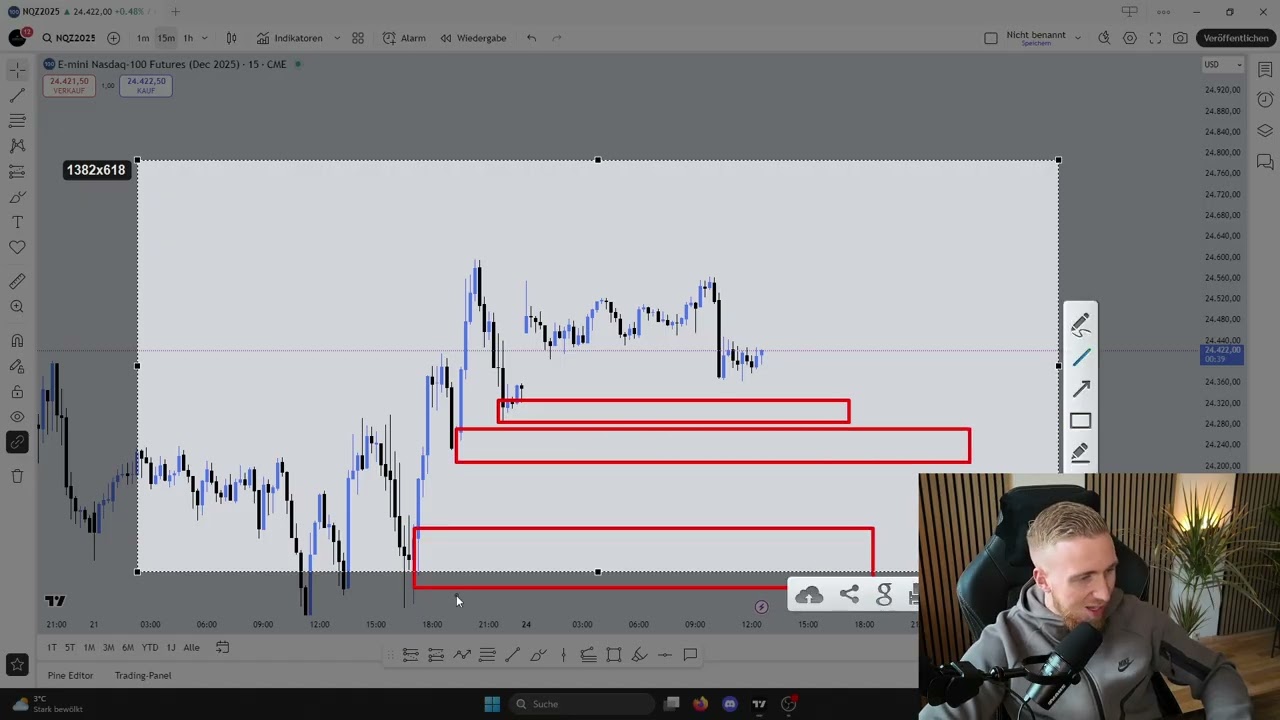Viewport: 1280px width, 720px height.
Task: Upload screenshot via cloud icon
Action: [809, 596]
